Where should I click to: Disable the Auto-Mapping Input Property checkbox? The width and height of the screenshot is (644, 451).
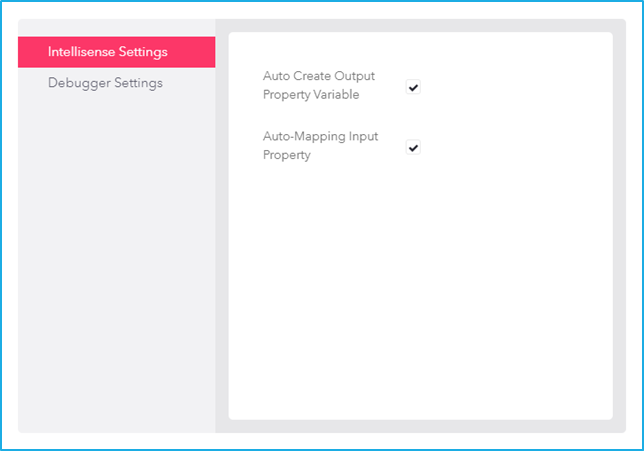click(x=413, y=147)
